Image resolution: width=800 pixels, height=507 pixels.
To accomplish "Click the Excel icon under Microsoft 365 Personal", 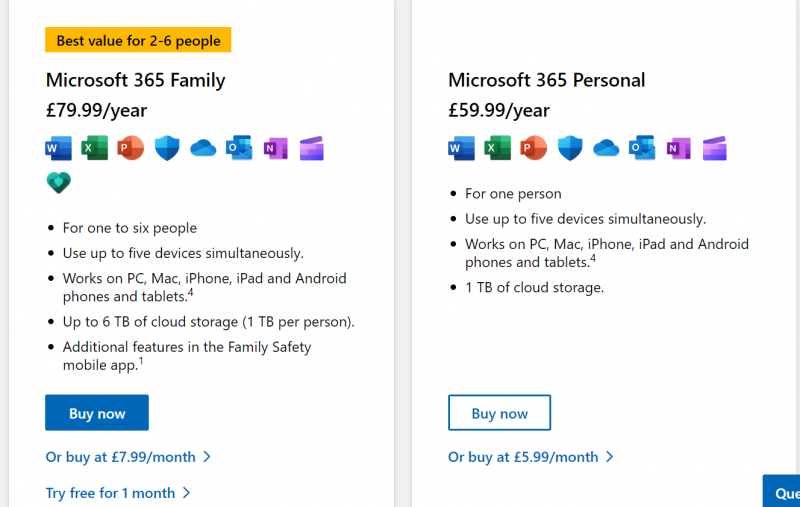I will point(497,148).
